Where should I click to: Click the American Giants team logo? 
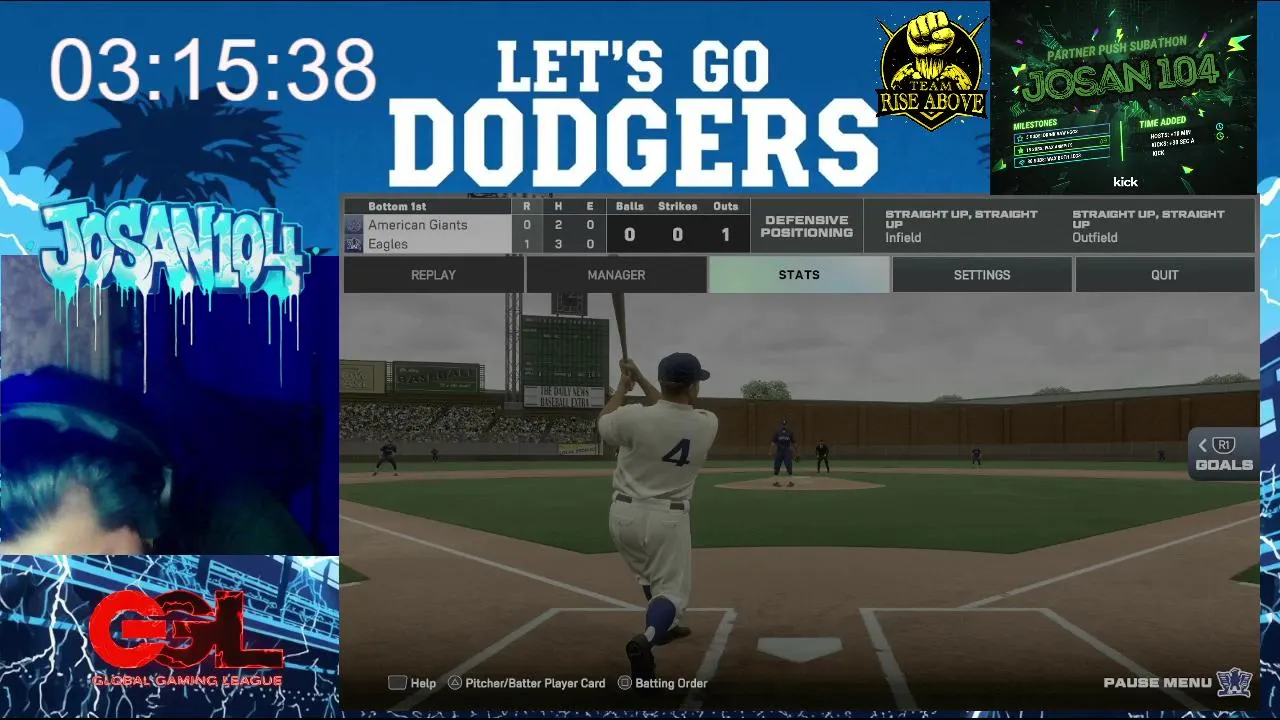[353, 225]
